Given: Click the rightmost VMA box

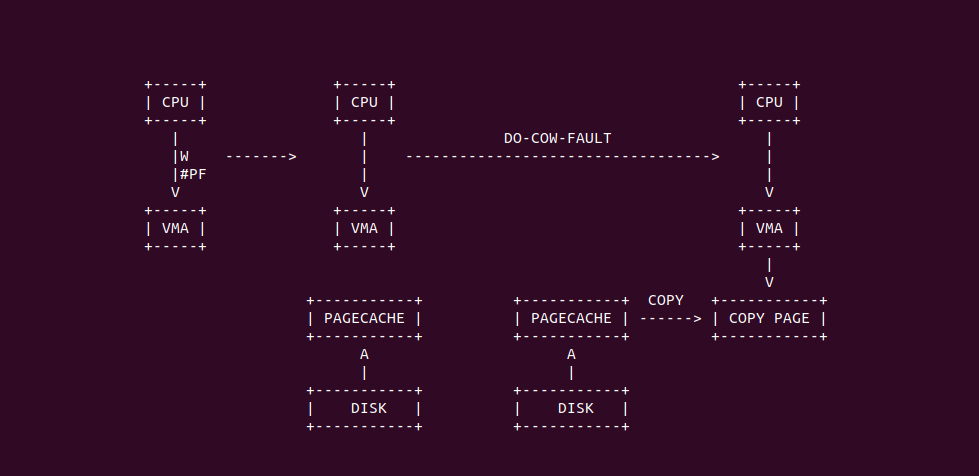Looking at the screenshot, I should pyautogui.click(x=769, y=229).
